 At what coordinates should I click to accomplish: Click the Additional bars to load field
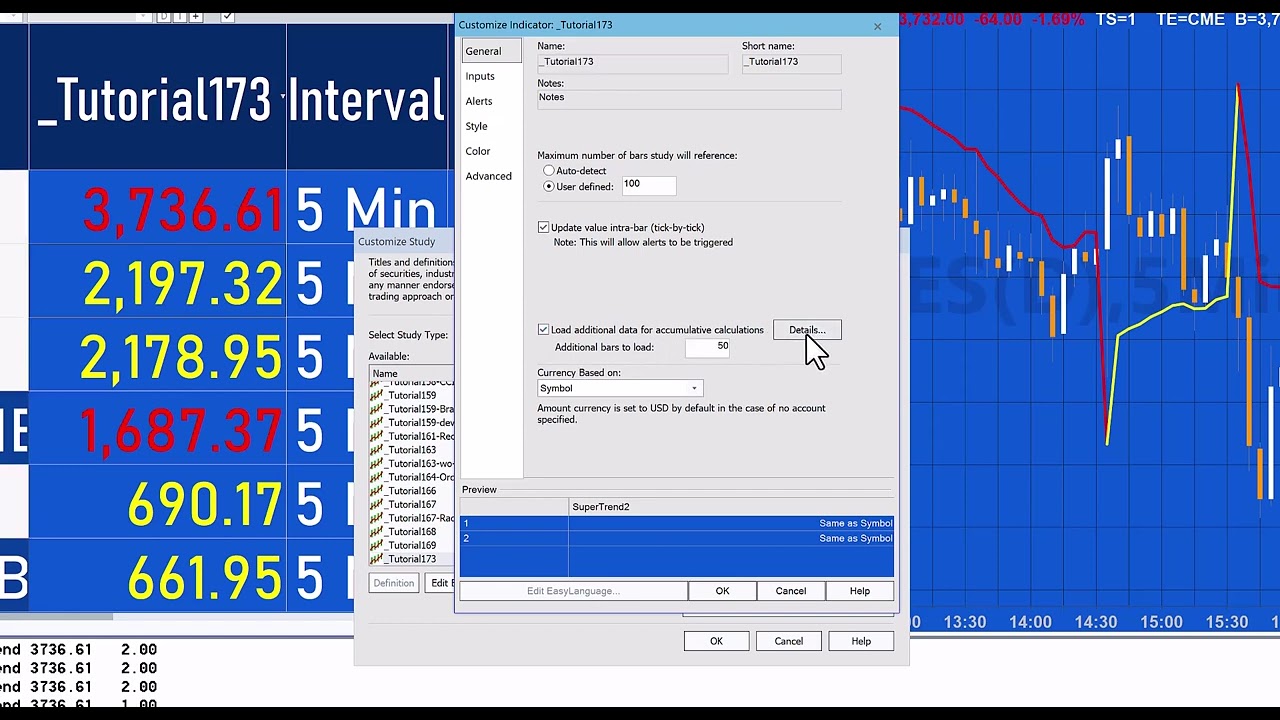707,347
